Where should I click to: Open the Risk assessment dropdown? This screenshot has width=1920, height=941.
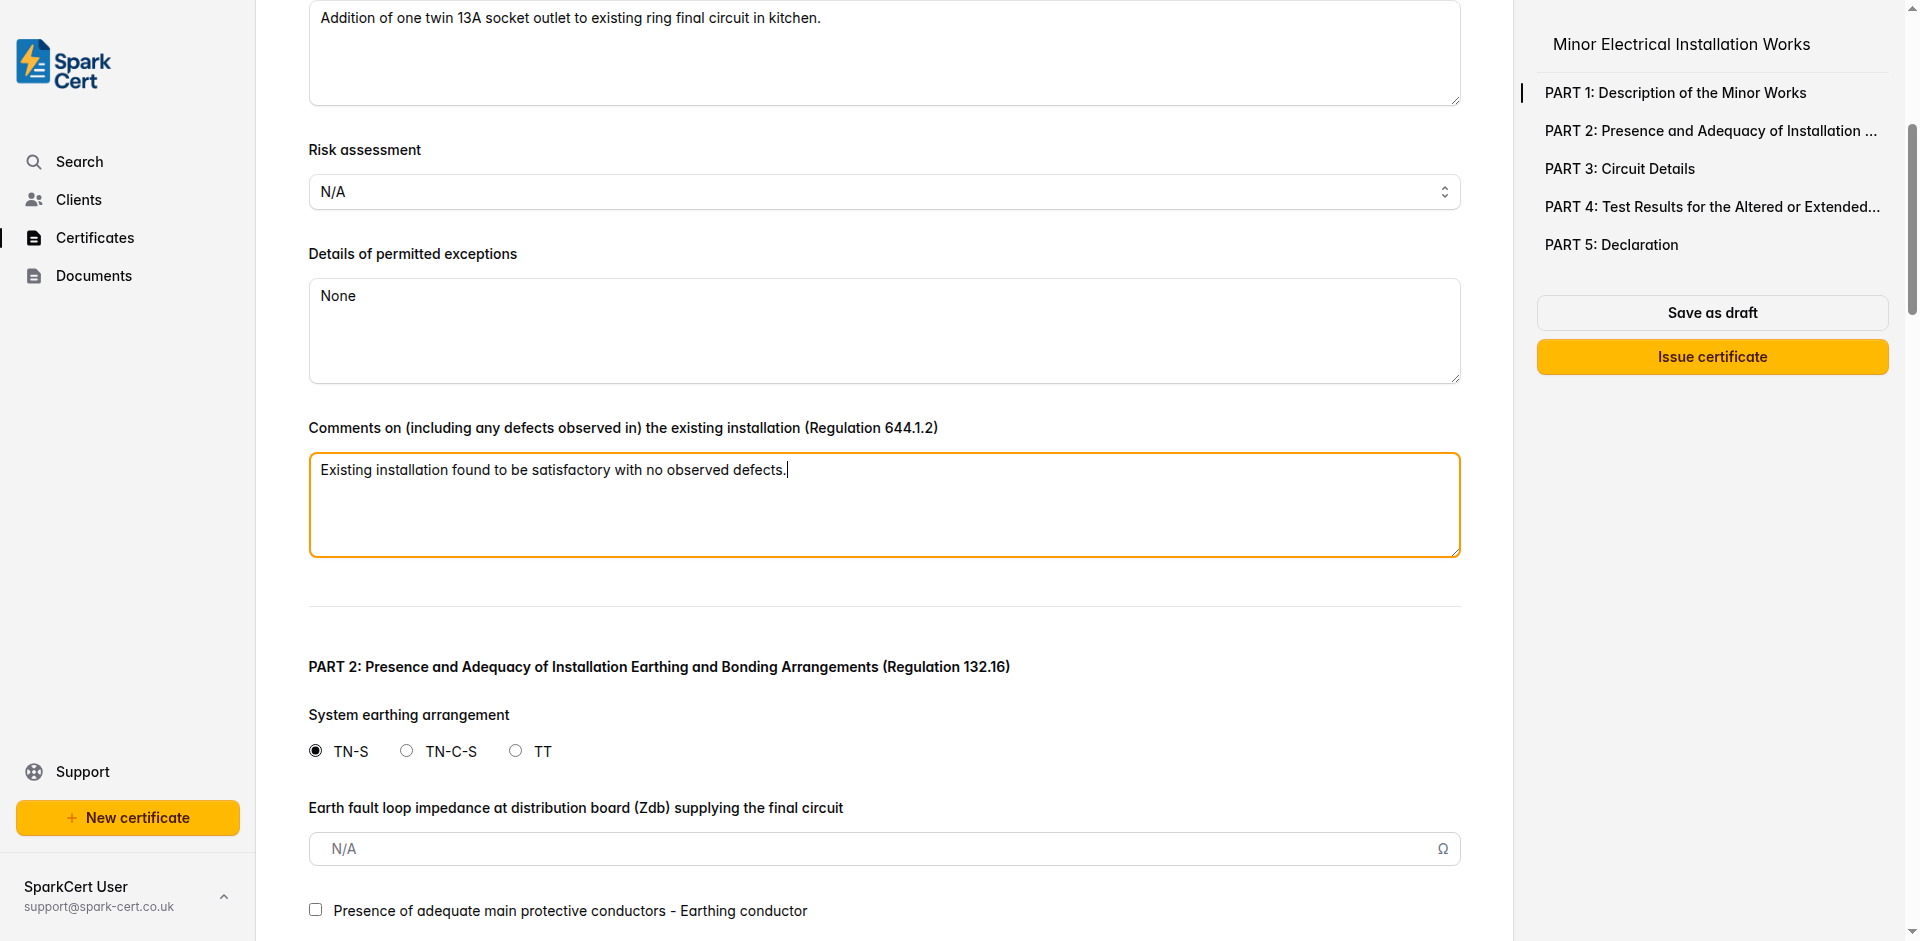[884, 191]
